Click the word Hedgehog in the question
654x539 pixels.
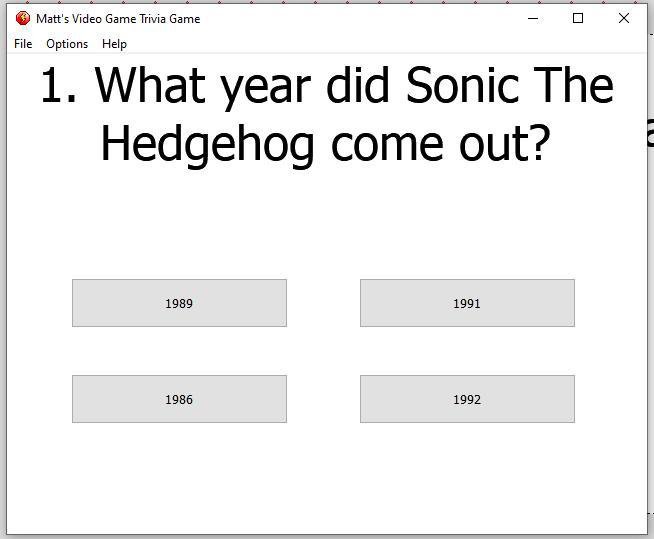click(x=207, y=145)
